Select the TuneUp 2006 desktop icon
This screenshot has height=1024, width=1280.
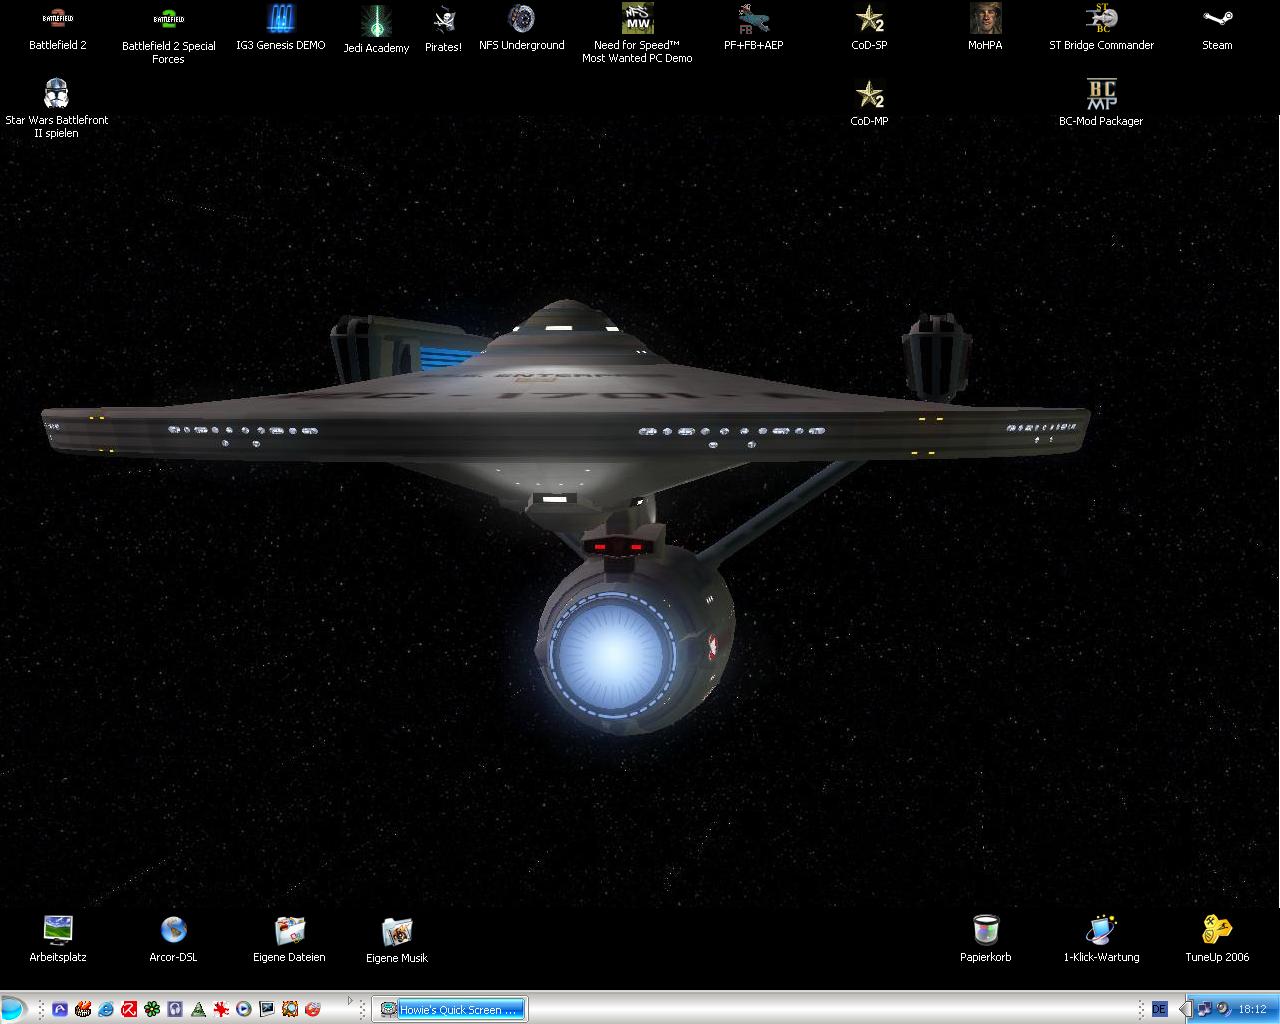(x=1217, y=940)
